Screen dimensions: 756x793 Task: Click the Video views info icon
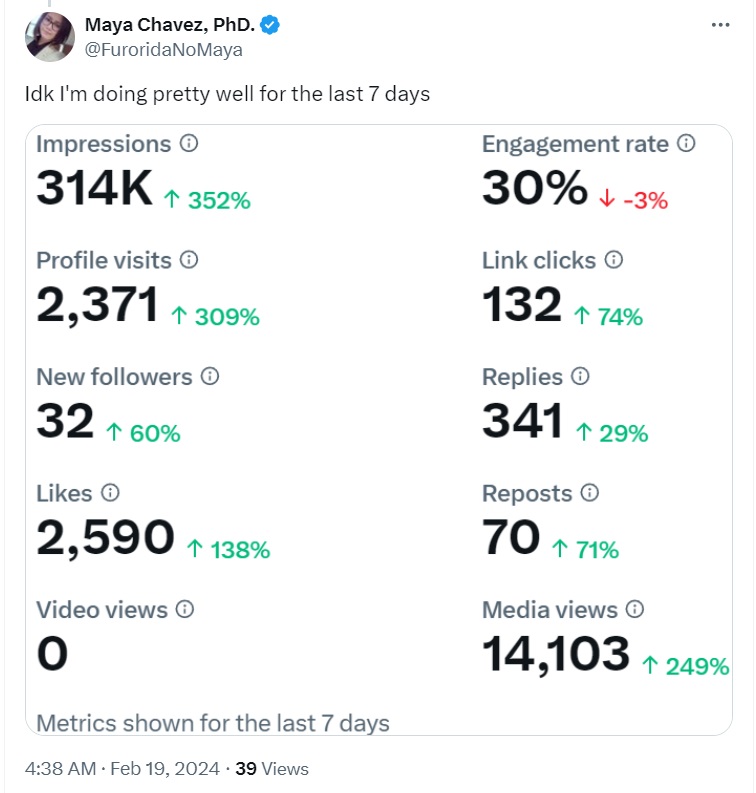185,609
